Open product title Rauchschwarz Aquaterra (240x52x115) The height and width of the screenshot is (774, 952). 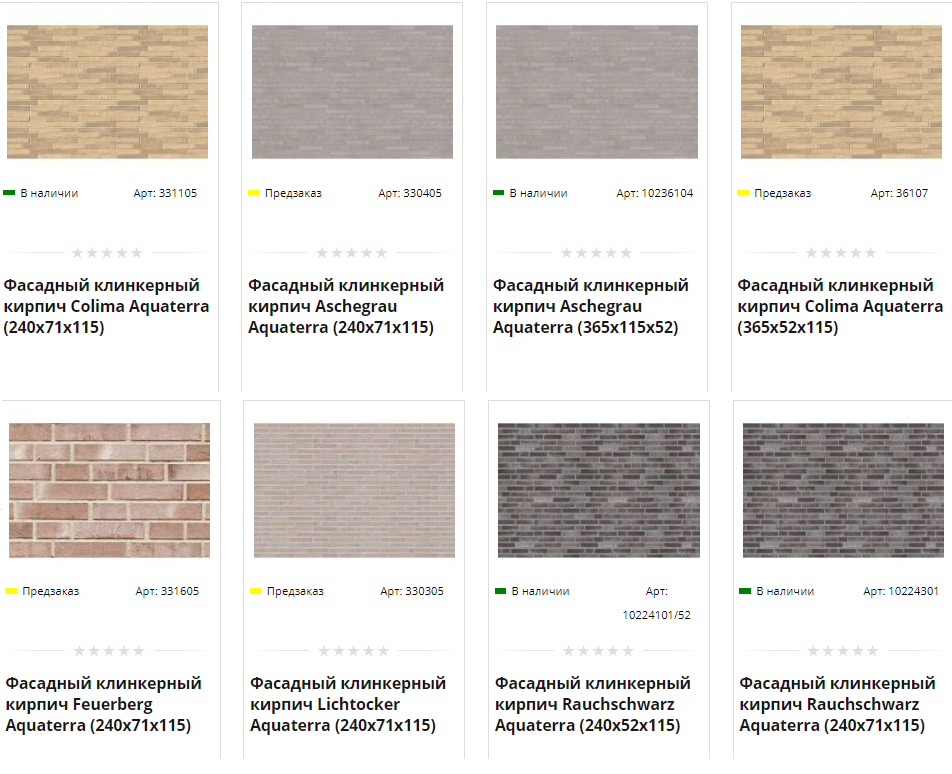(x=593, y=705)
